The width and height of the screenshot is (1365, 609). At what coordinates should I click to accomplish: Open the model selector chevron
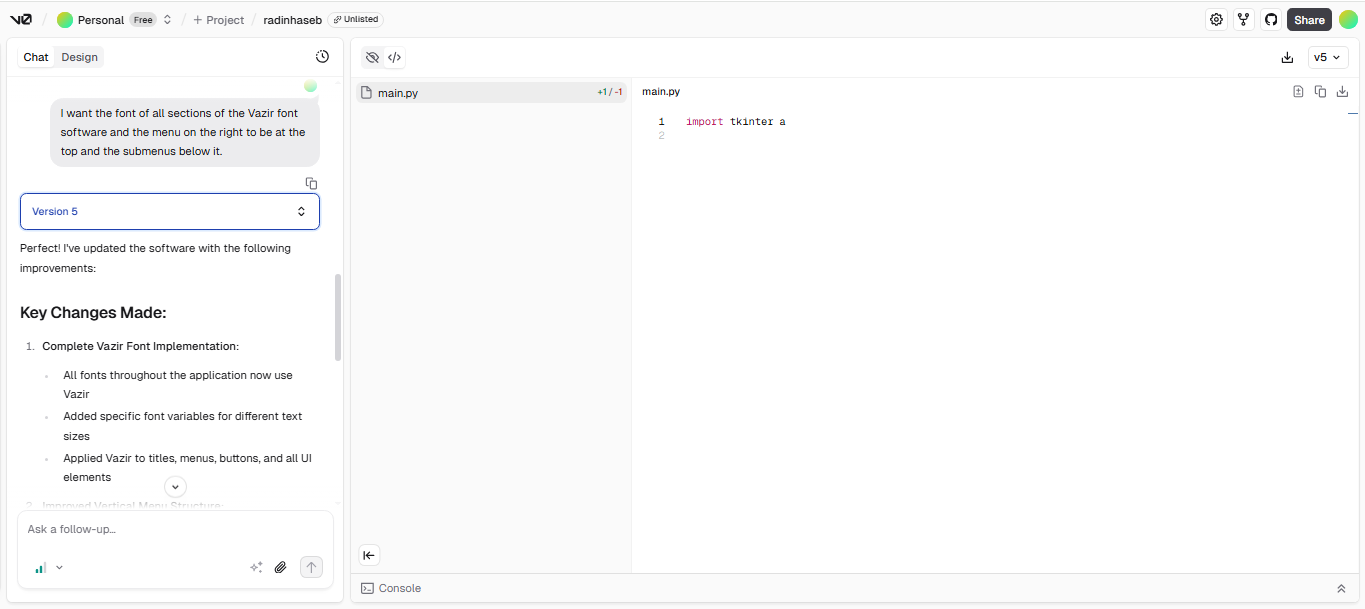pos(59,567)
